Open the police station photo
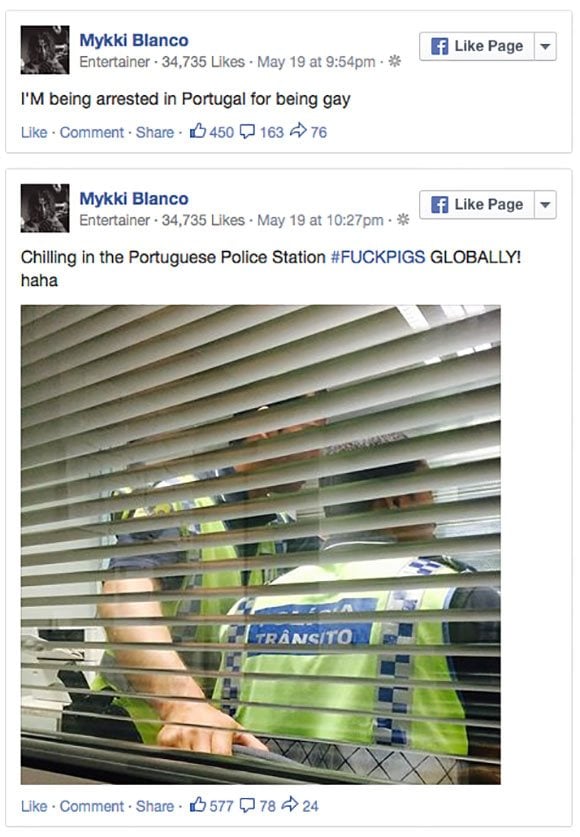Viewport: 580px width, 837px height. click(260, 544)
